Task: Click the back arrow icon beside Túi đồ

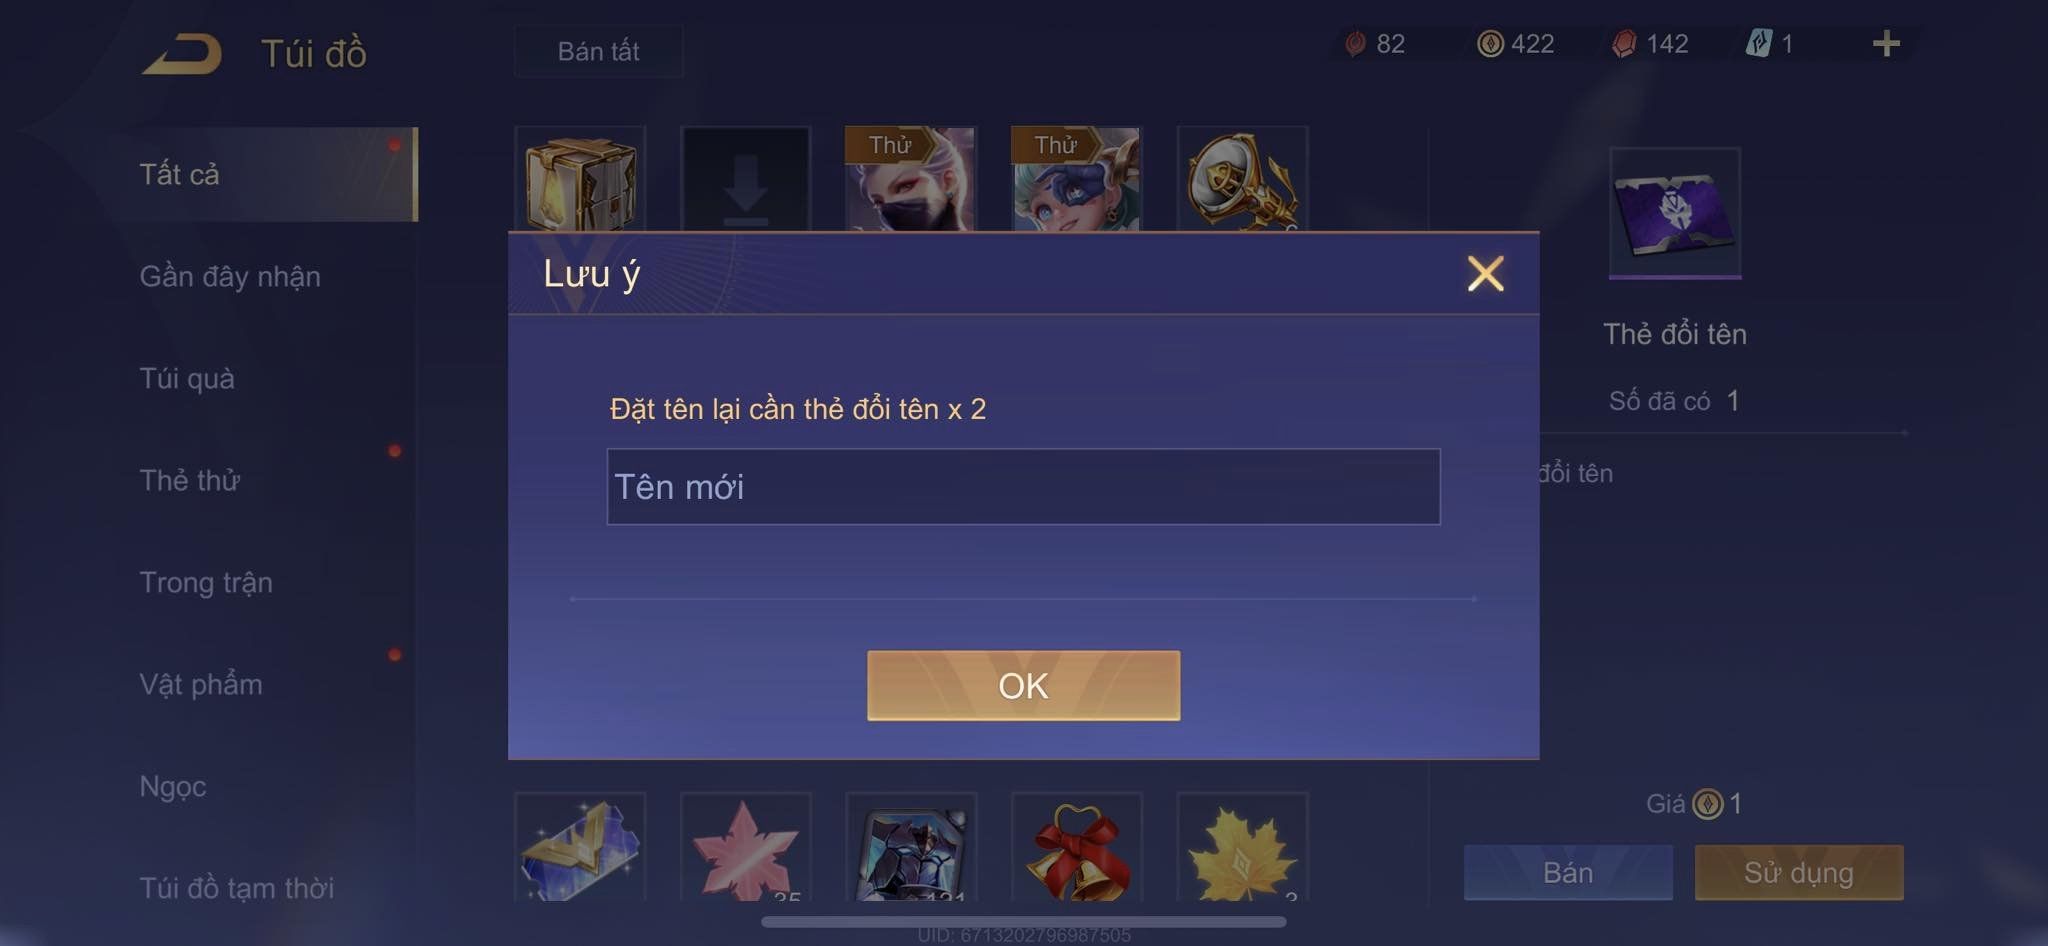Action: click(182, 53)
